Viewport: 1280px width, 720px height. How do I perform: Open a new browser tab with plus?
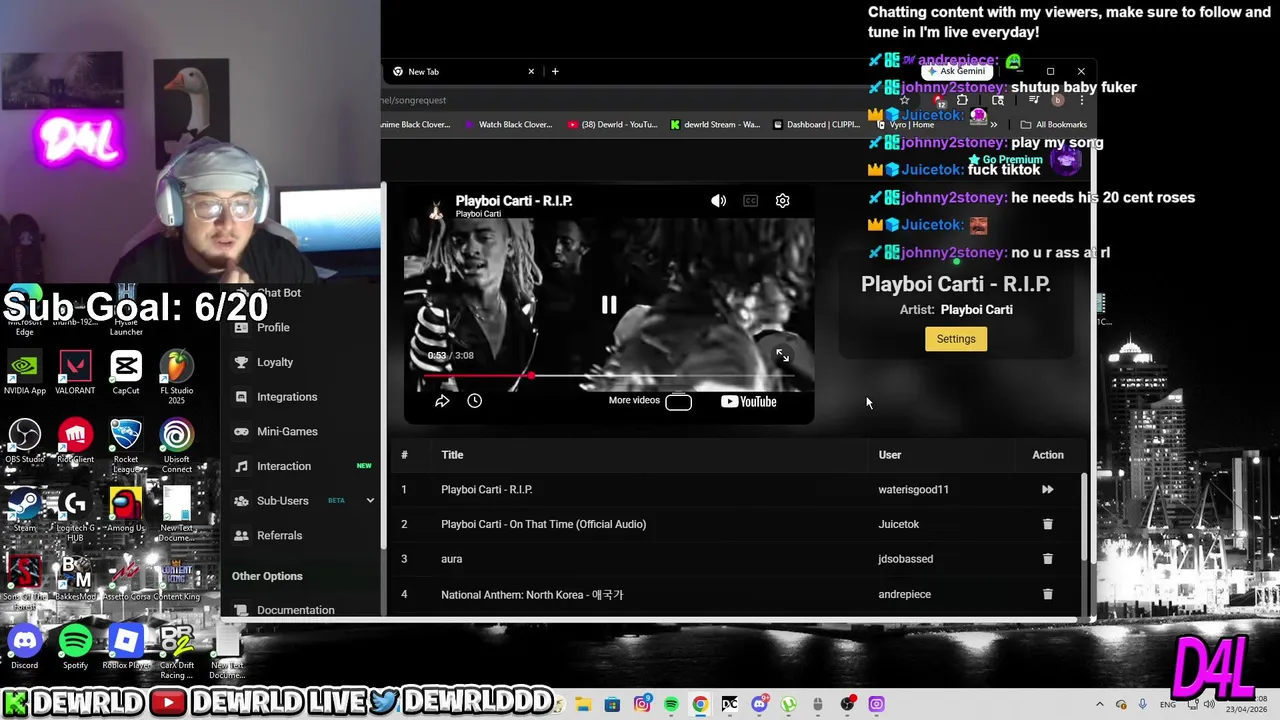pyautogui.click(x=555, y=71)
